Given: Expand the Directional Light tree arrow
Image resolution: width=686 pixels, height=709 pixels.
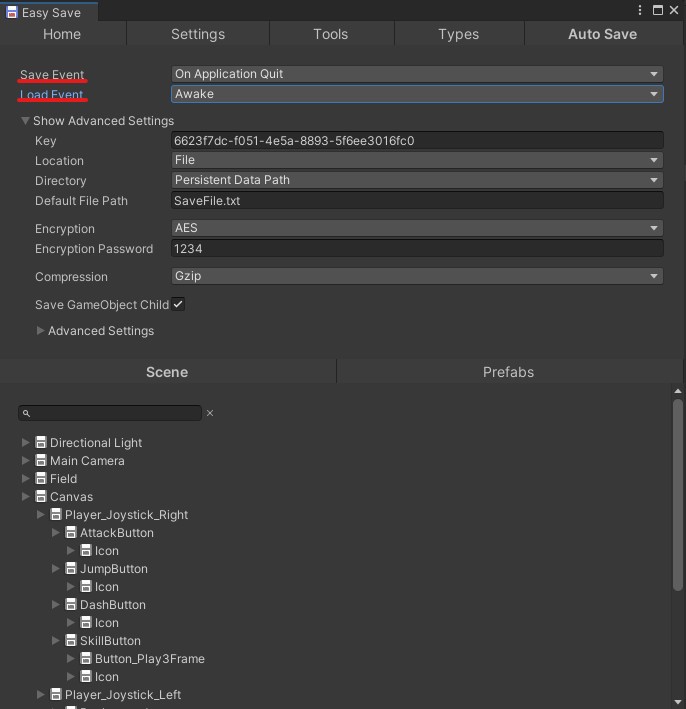Looking at the screenshot, I should [25, 442].
